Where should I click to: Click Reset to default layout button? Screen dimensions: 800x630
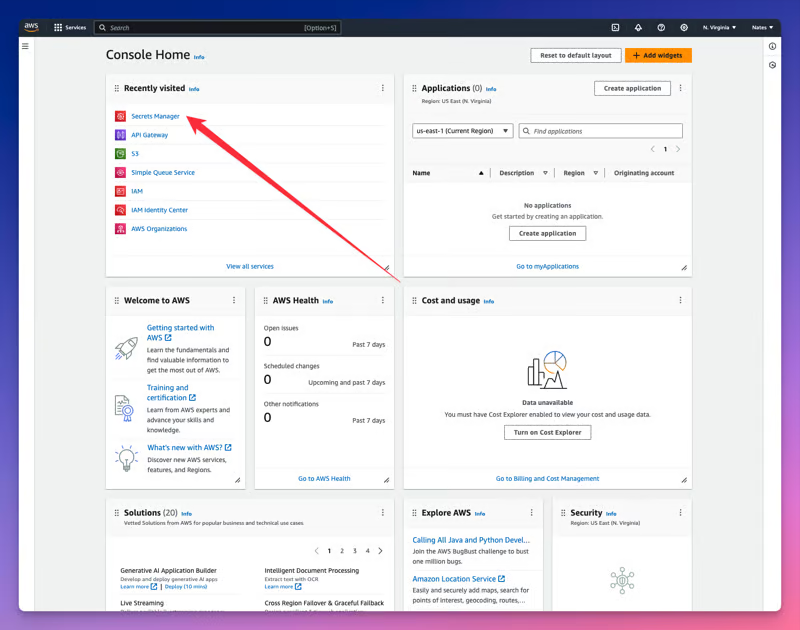pyautogui.click(x=576, y=55)
